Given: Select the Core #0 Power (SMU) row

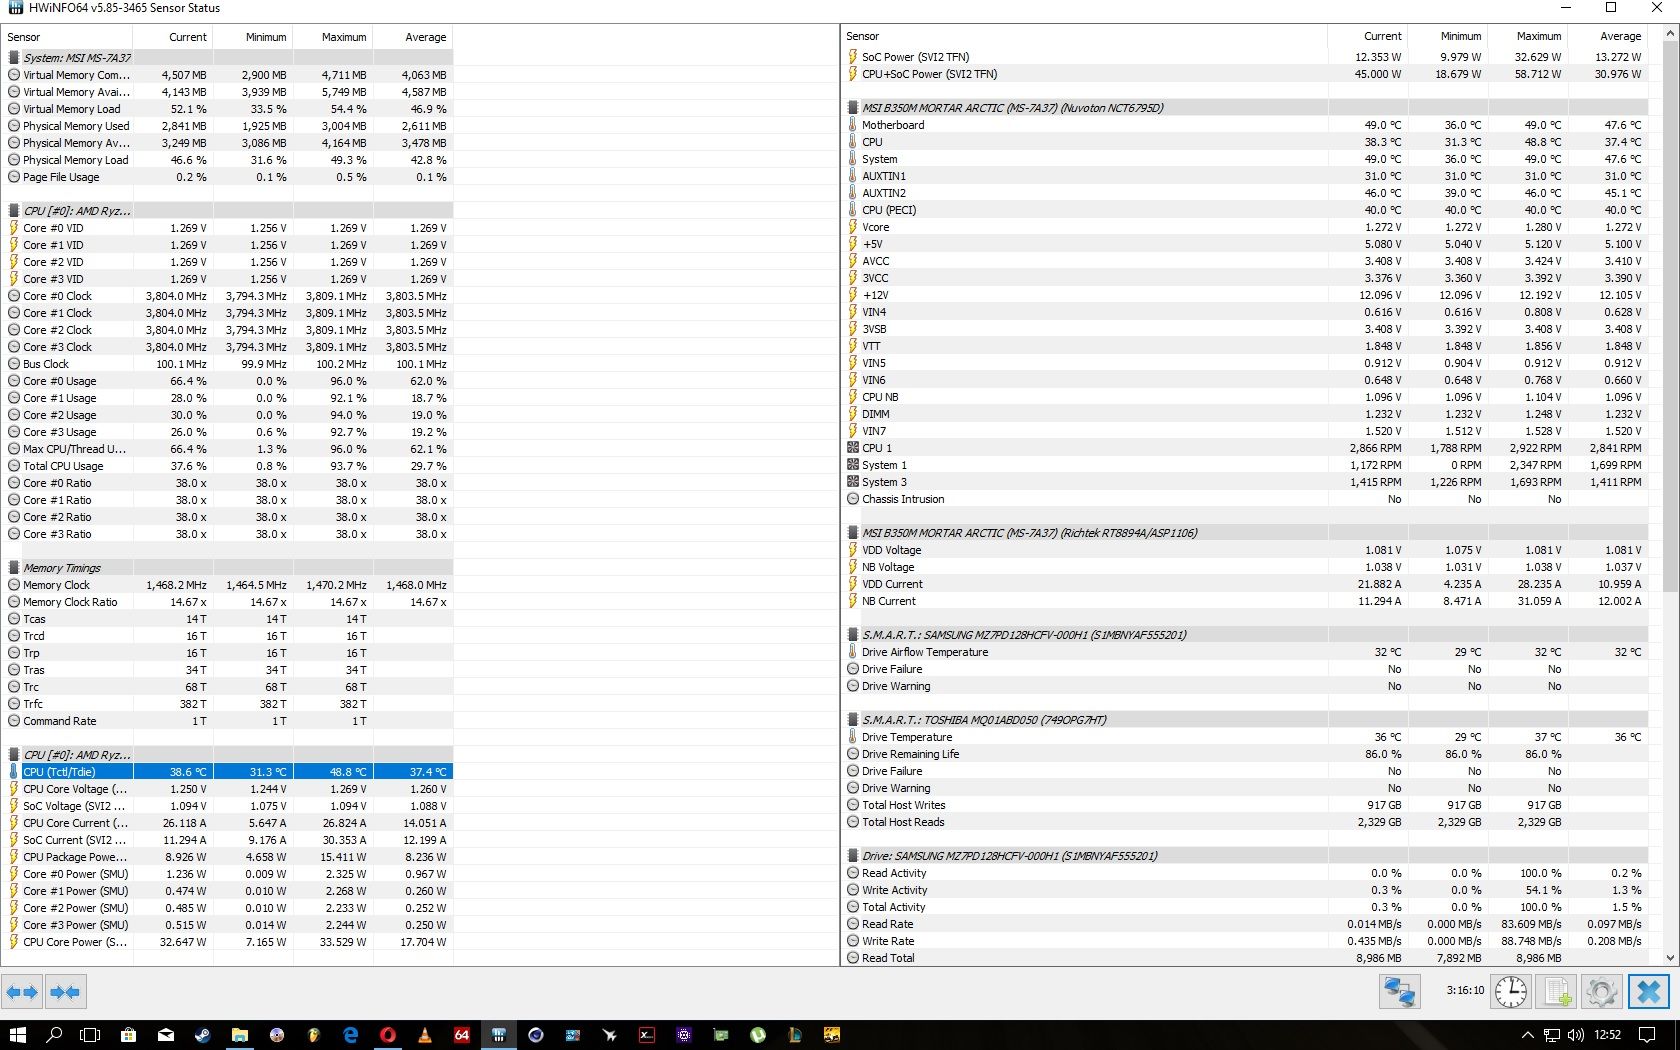Looking at the screenshot, I should pyautogui.click(x=229, y=873).
